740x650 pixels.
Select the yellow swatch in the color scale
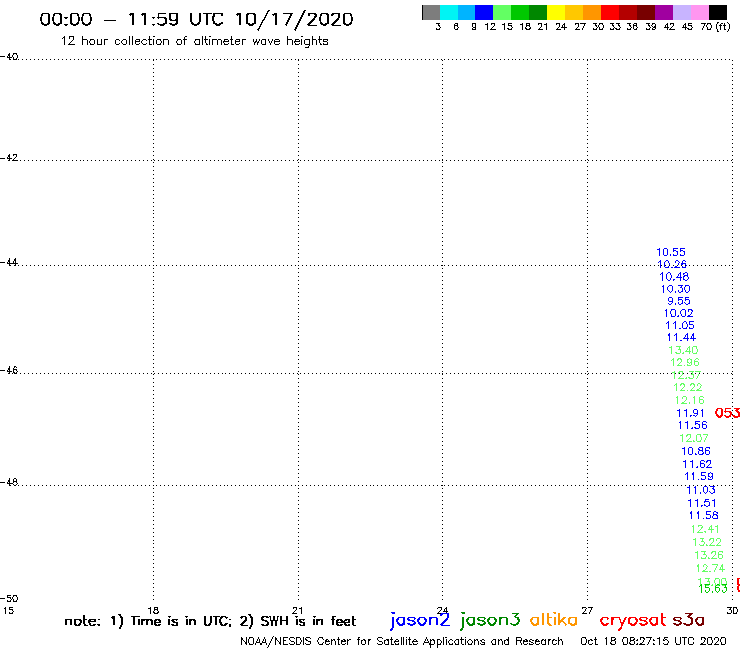pos(556,13)
